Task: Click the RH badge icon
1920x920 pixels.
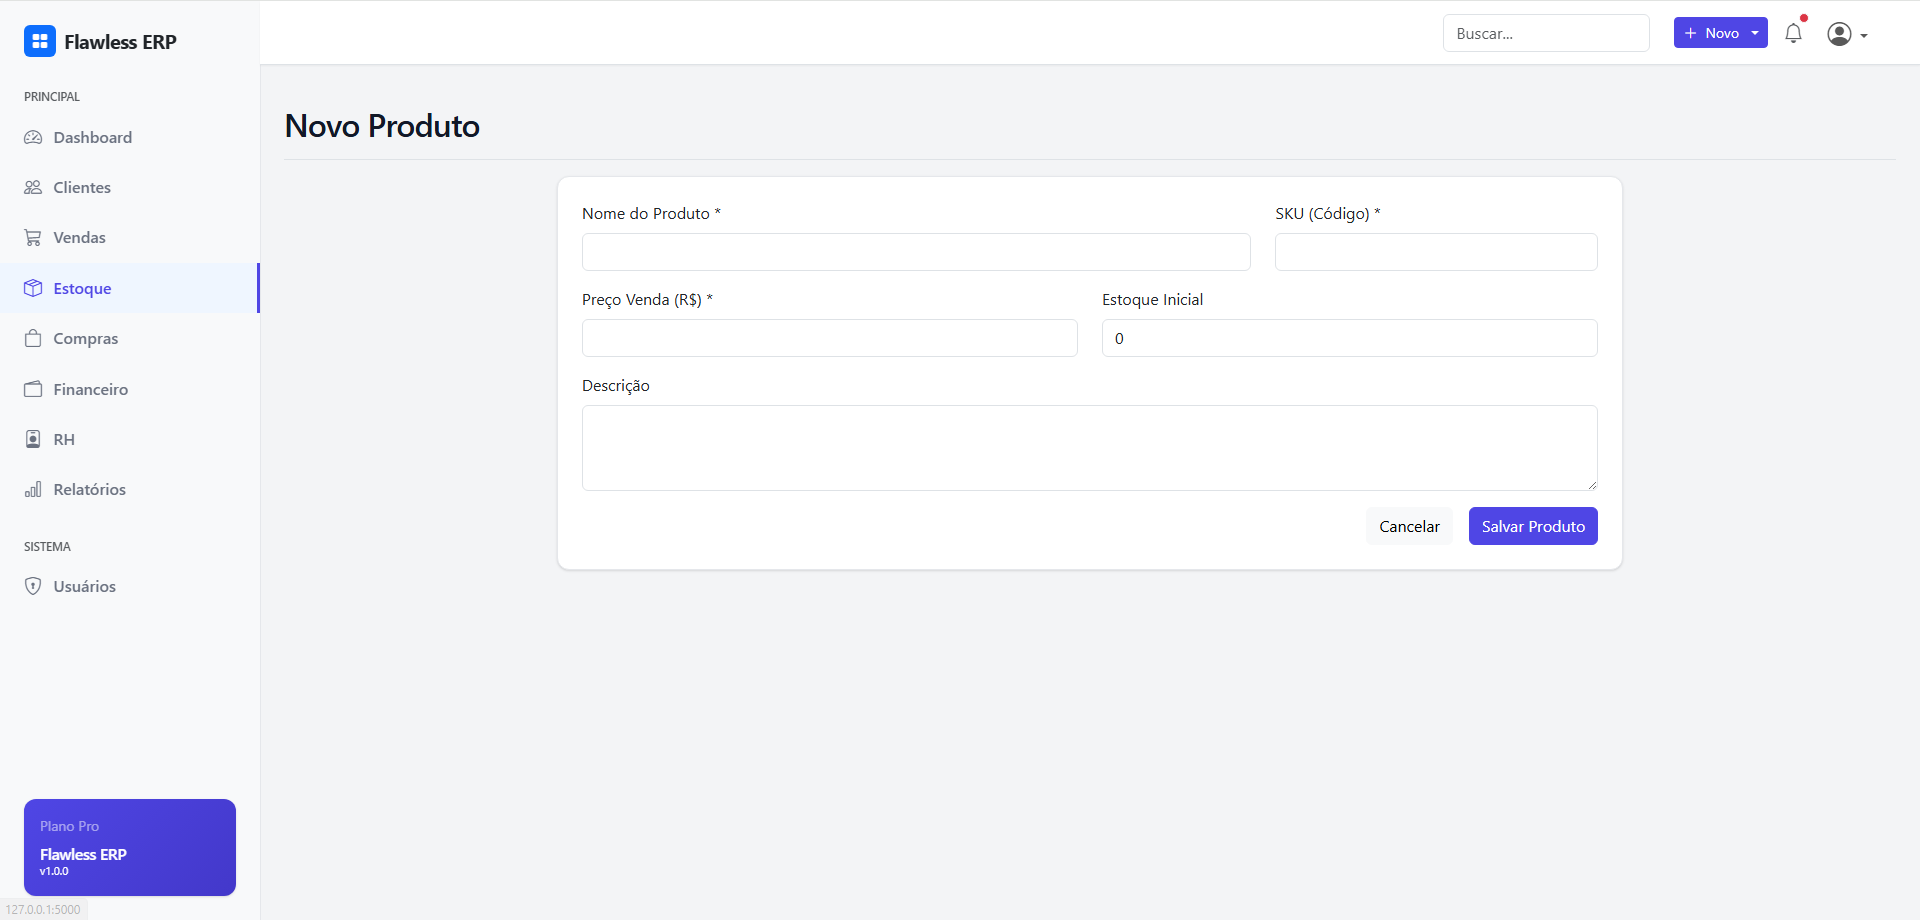Action: (x=33, y=439)
